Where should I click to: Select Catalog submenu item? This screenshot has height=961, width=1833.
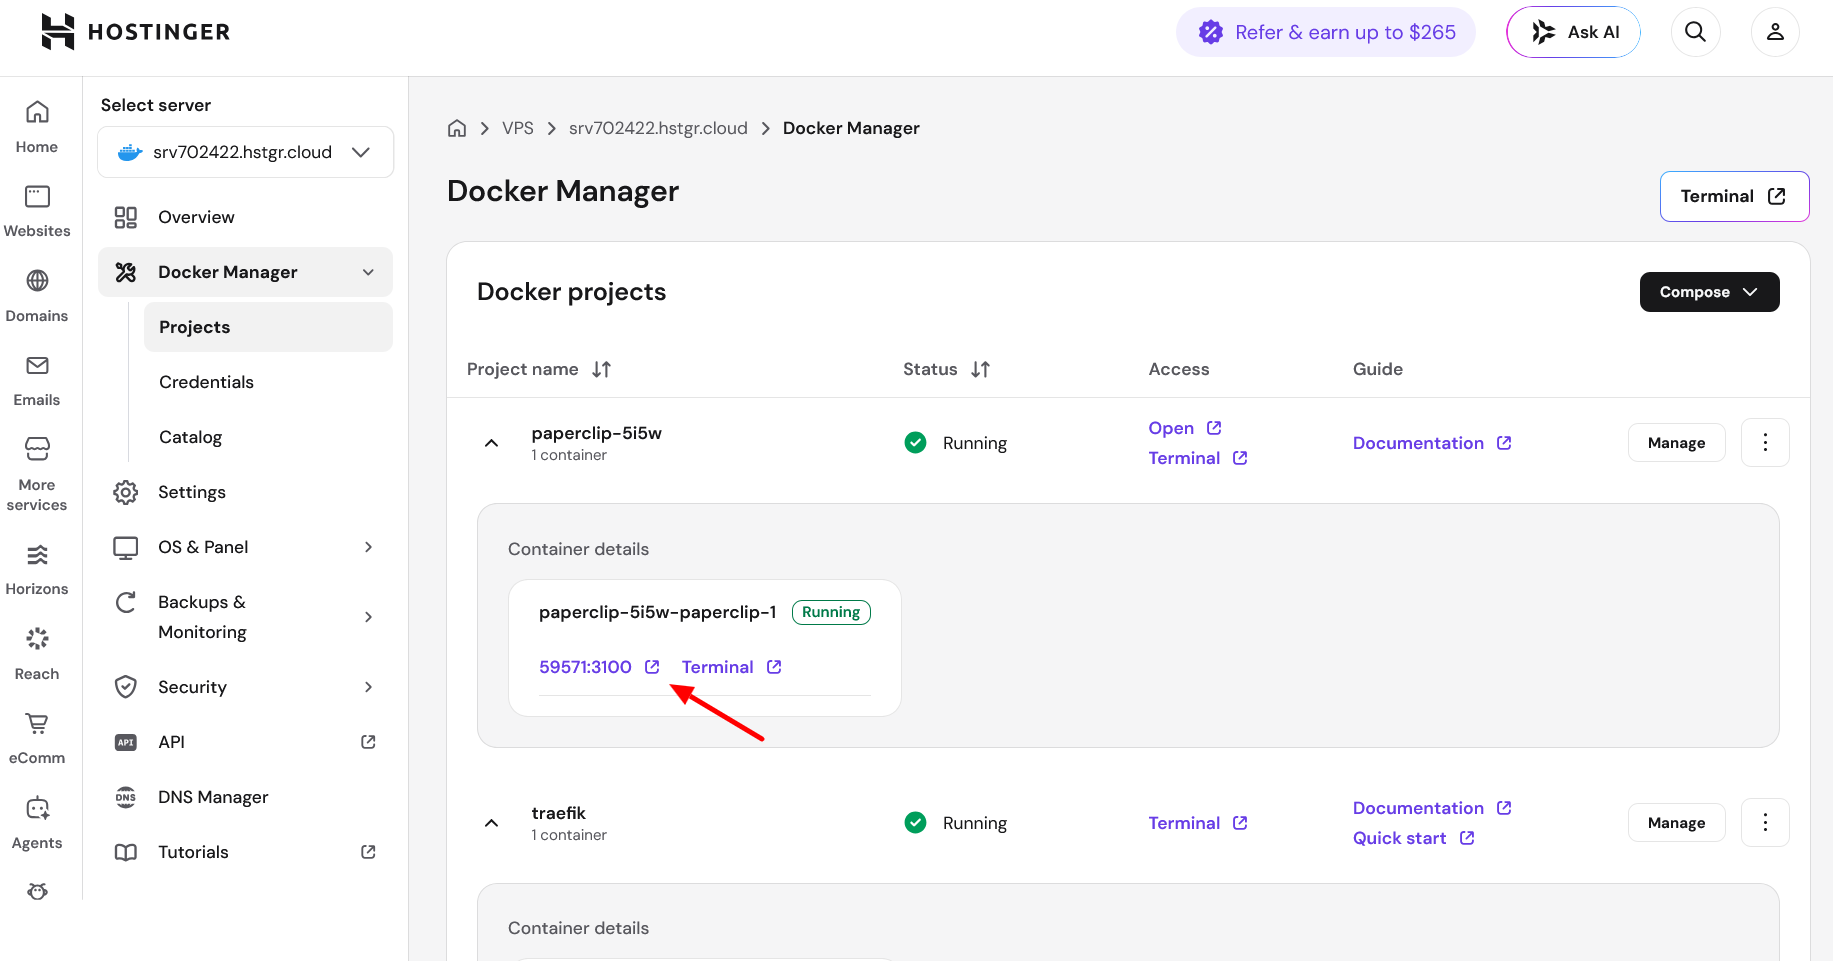[190, 437]
